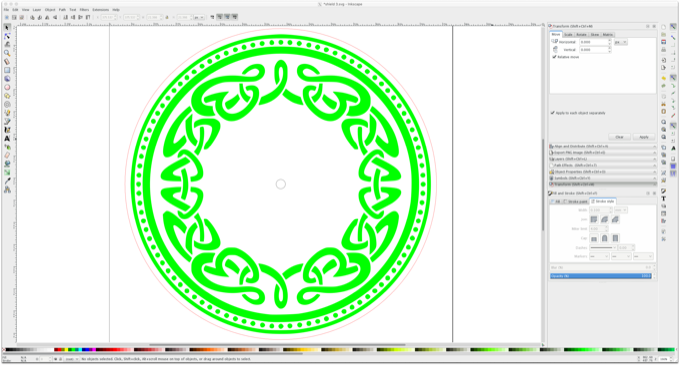Image resolution: width=680 pixels, height=365 pixels.
Task: Expand the Layers panel
Action: point(602,159)
